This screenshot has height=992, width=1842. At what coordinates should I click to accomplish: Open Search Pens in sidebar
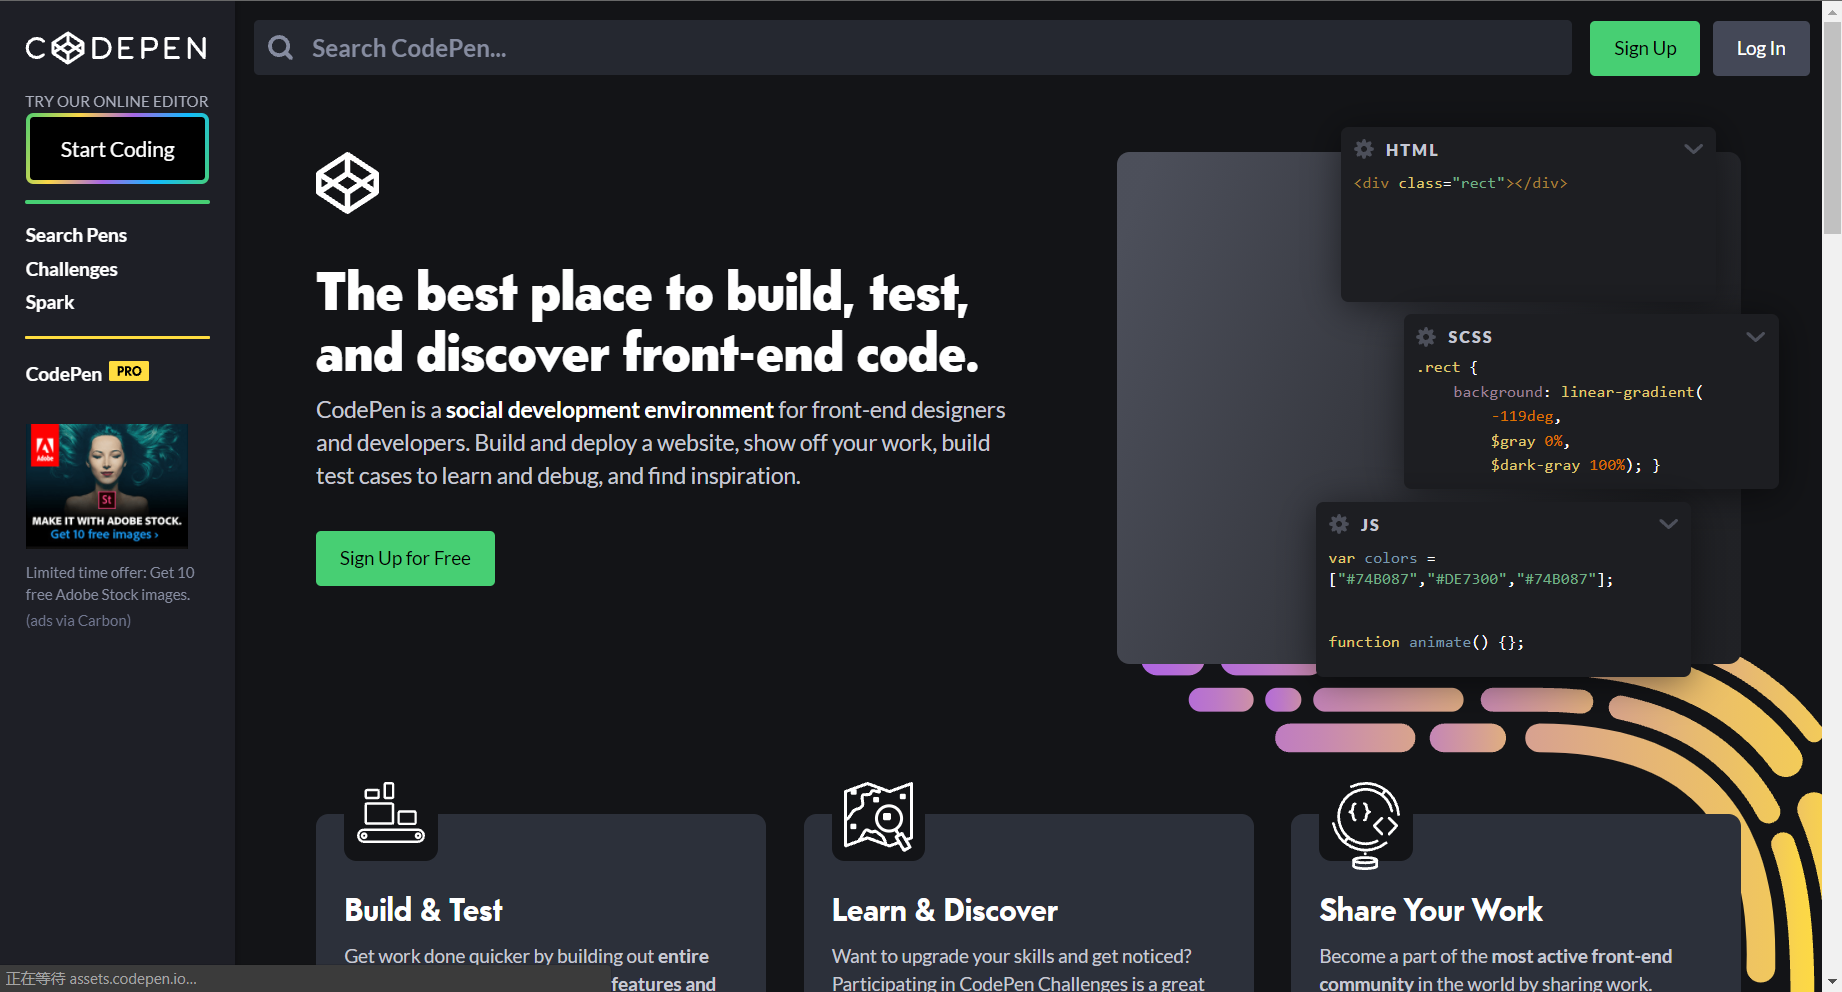(x=76, y=235)
